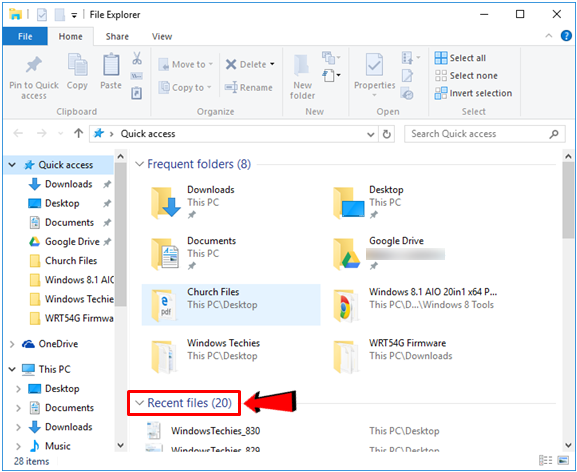The height and width of the screenshot is (472, 577).
Task: Click the Copy path icon in Clipboard group
Action: [137, 76]
